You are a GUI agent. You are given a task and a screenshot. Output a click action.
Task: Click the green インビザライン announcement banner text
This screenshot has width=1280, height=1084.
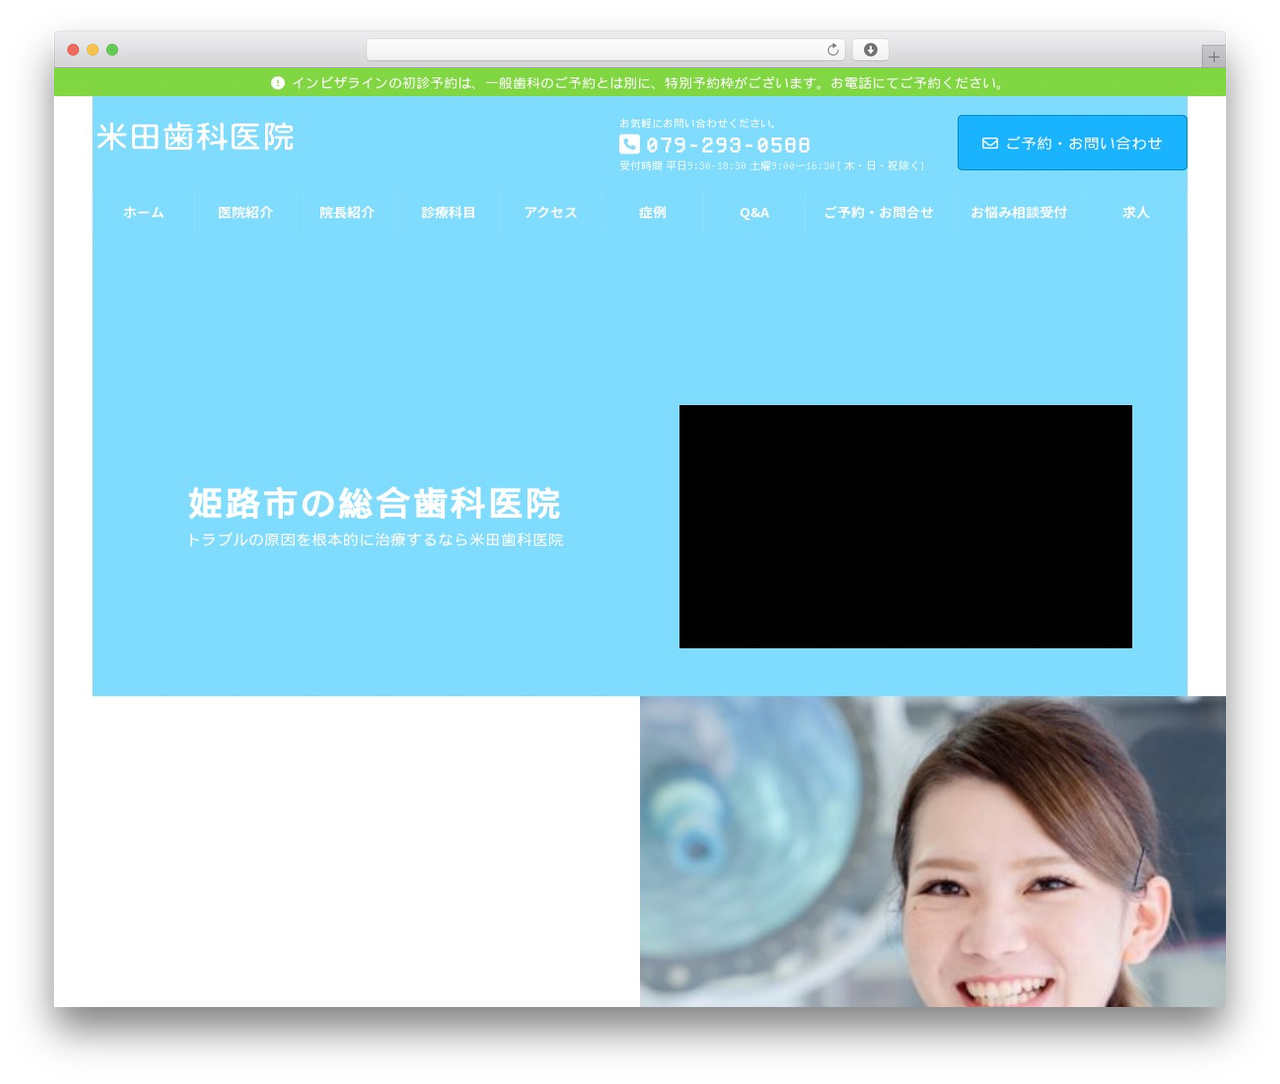[647, 83]
